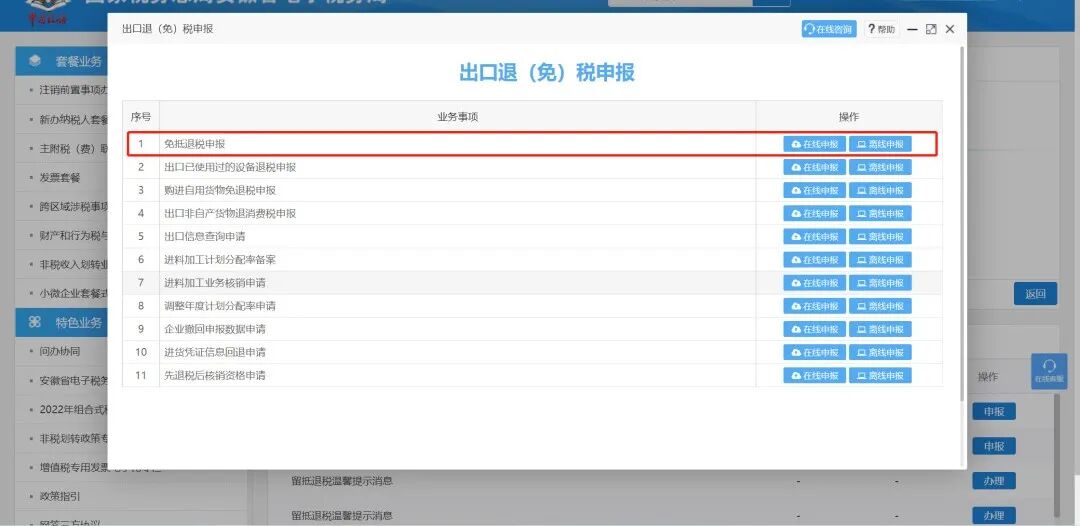
Task: Click the 返回 button behind the dialog
Action: (x=1035, y=294)
